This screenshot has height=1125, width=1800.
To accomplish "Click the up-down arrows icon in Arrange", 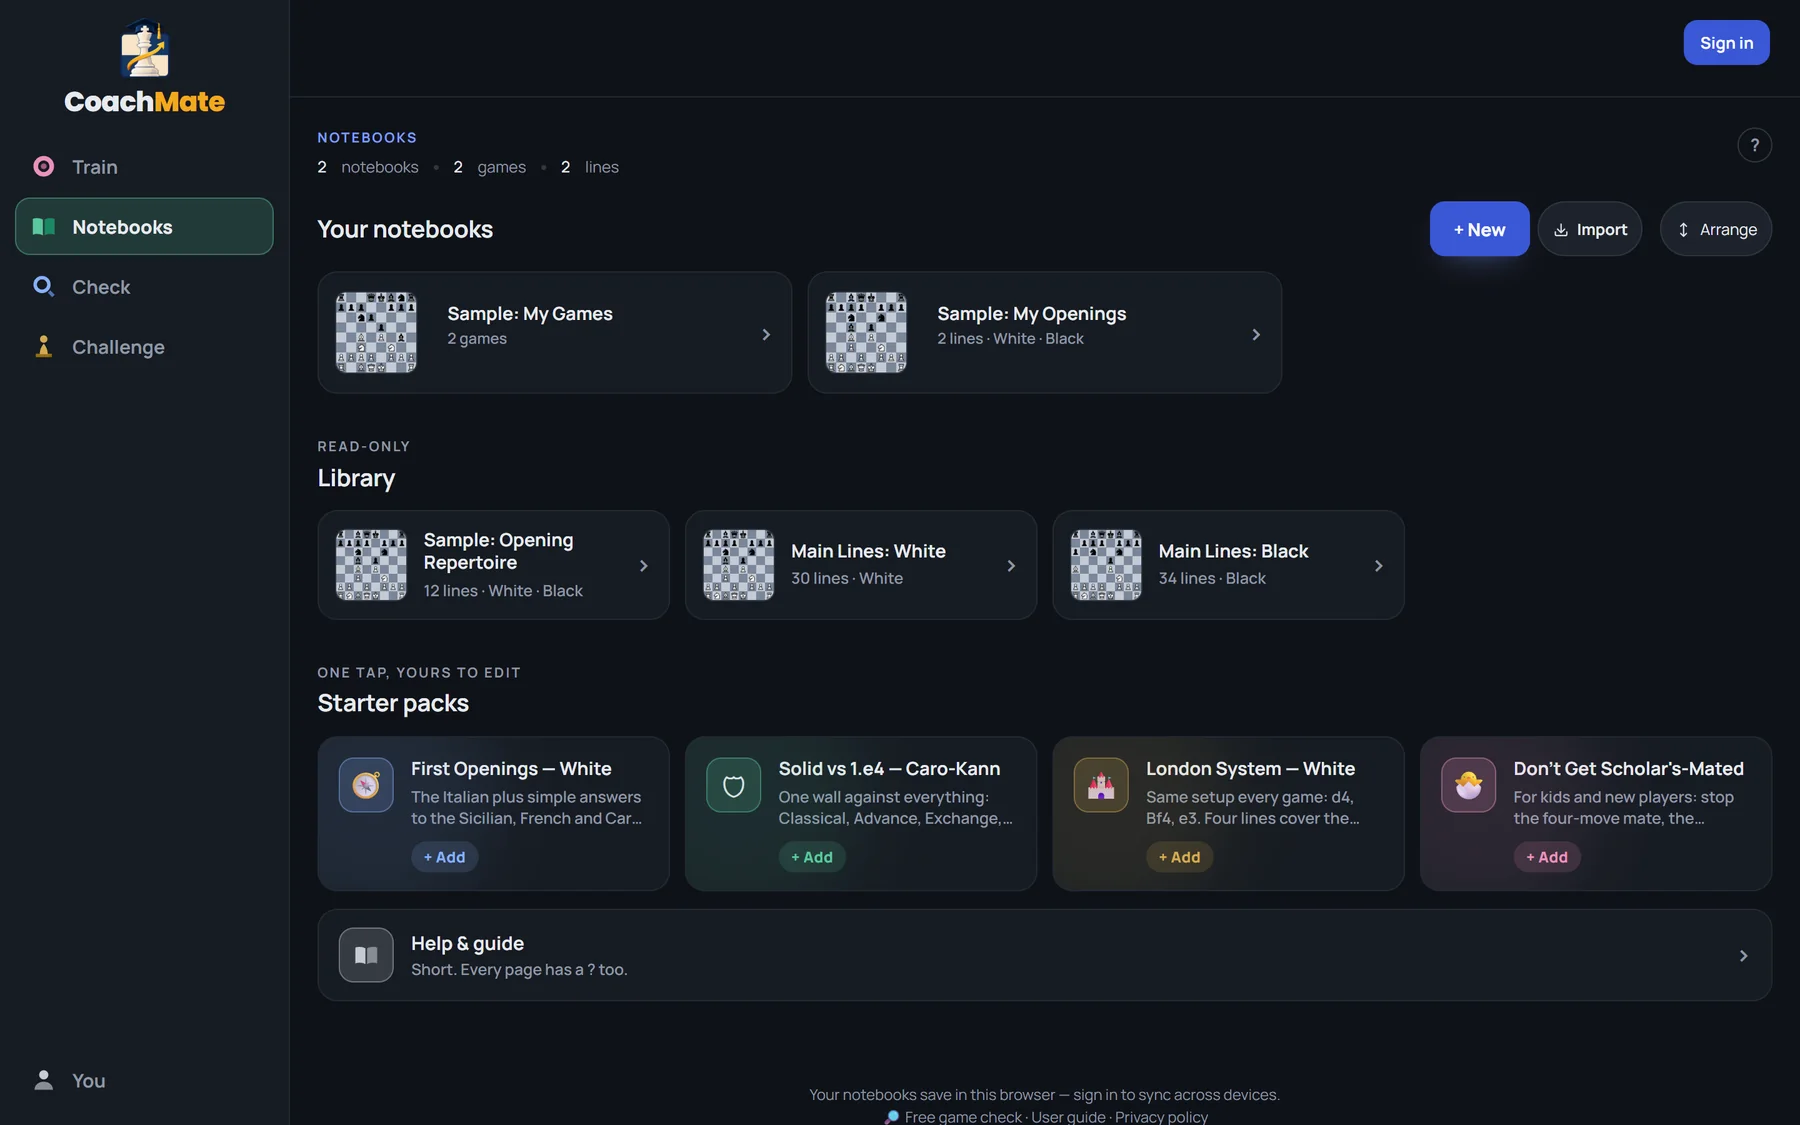I will click(1683, 230).
